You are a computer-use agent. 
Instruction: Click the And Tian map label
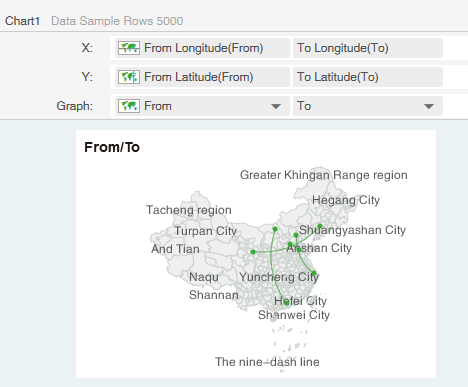[x=175, y=249]
